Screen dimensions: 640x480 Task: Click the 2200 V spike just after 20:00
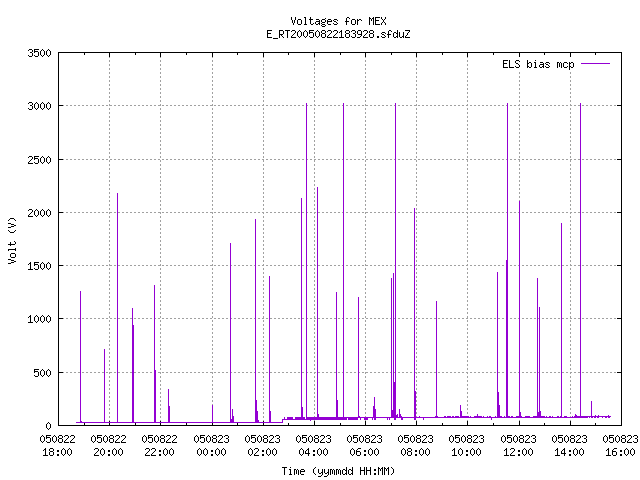[118, 308]
